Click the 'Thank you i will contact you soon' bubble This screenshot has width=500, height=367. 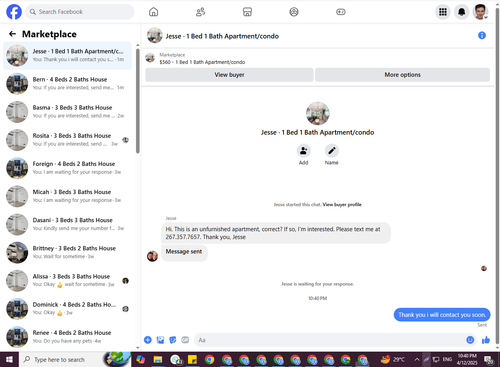[x=442, y=315]
